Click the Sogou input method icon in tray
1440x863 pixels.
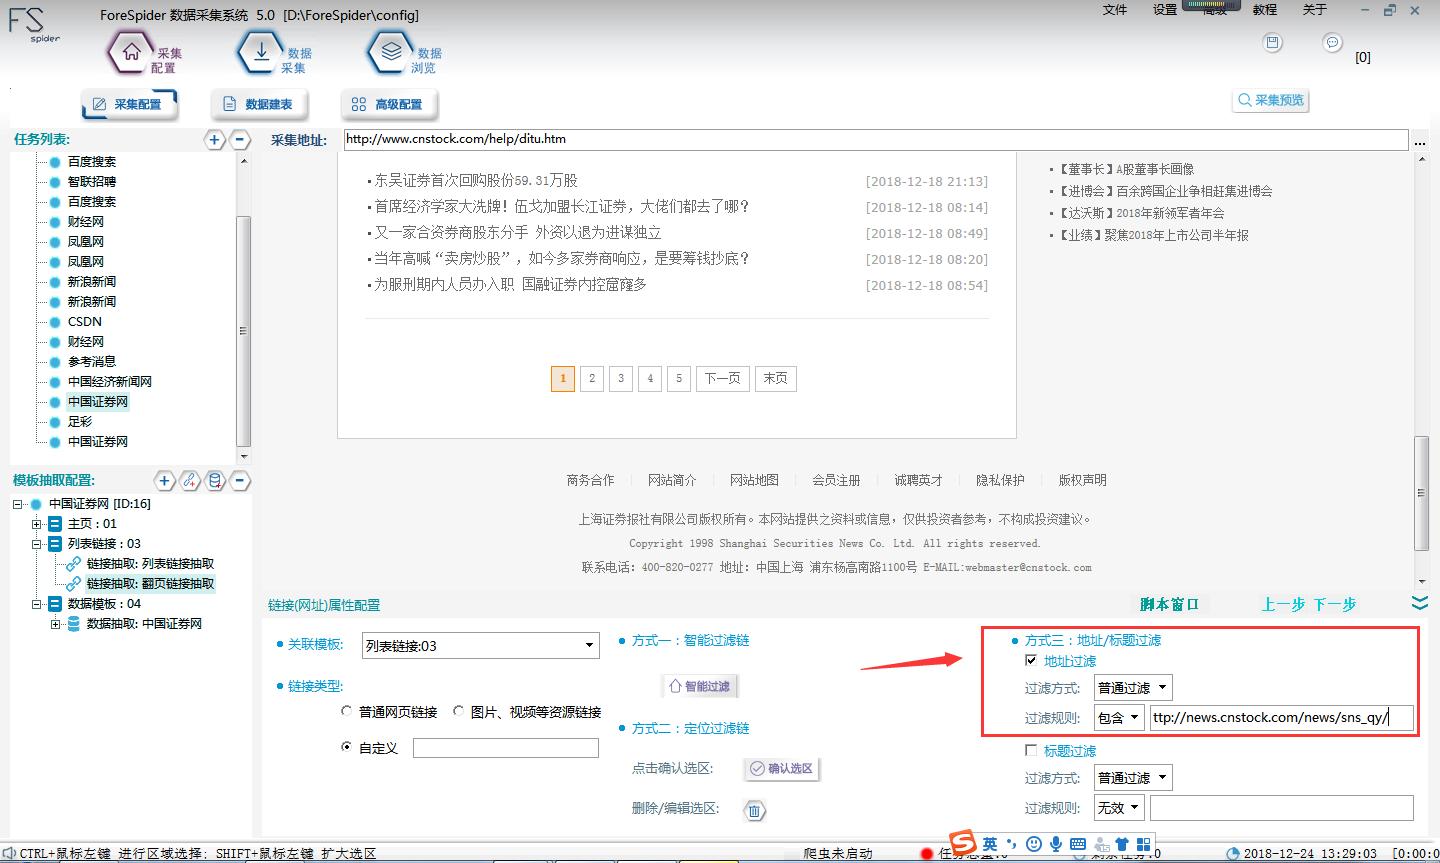962,842
